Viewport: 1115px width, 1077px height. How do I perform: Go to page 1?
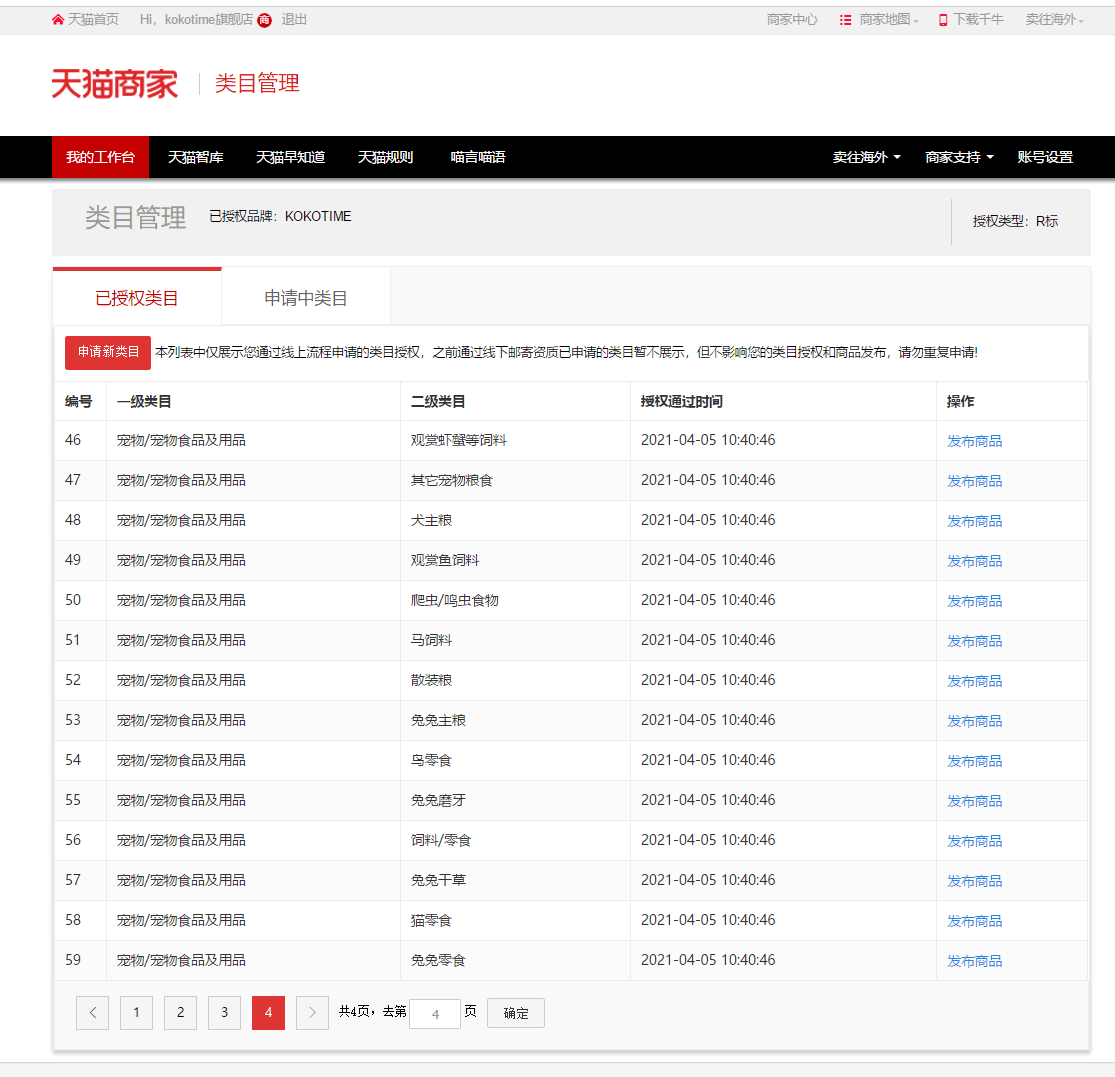coord(137,1012)
